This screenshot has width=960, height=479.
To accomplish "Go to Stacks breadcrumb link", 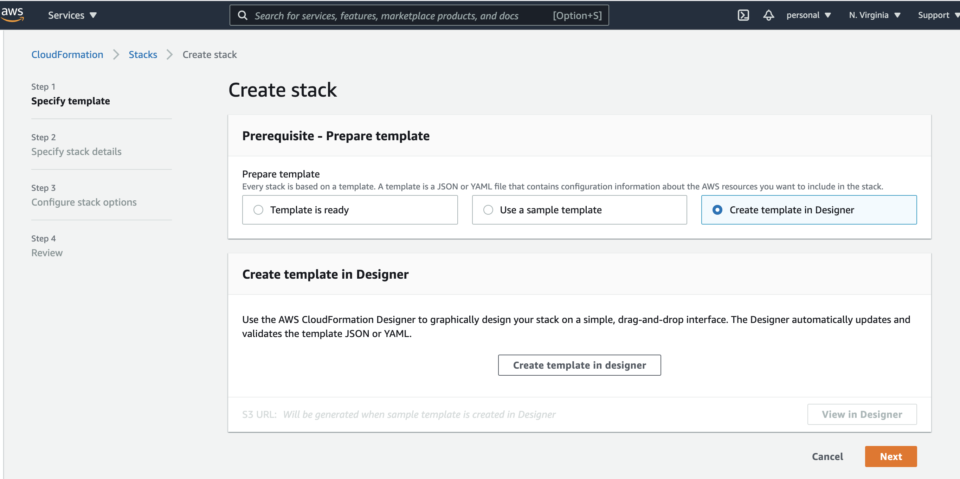I will click(x=143, y=55).
